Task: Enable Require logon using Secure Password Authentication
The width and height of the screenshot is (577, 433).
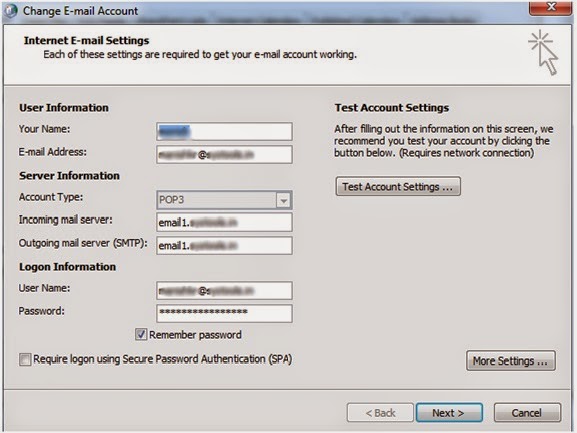Action: [25, 359]
